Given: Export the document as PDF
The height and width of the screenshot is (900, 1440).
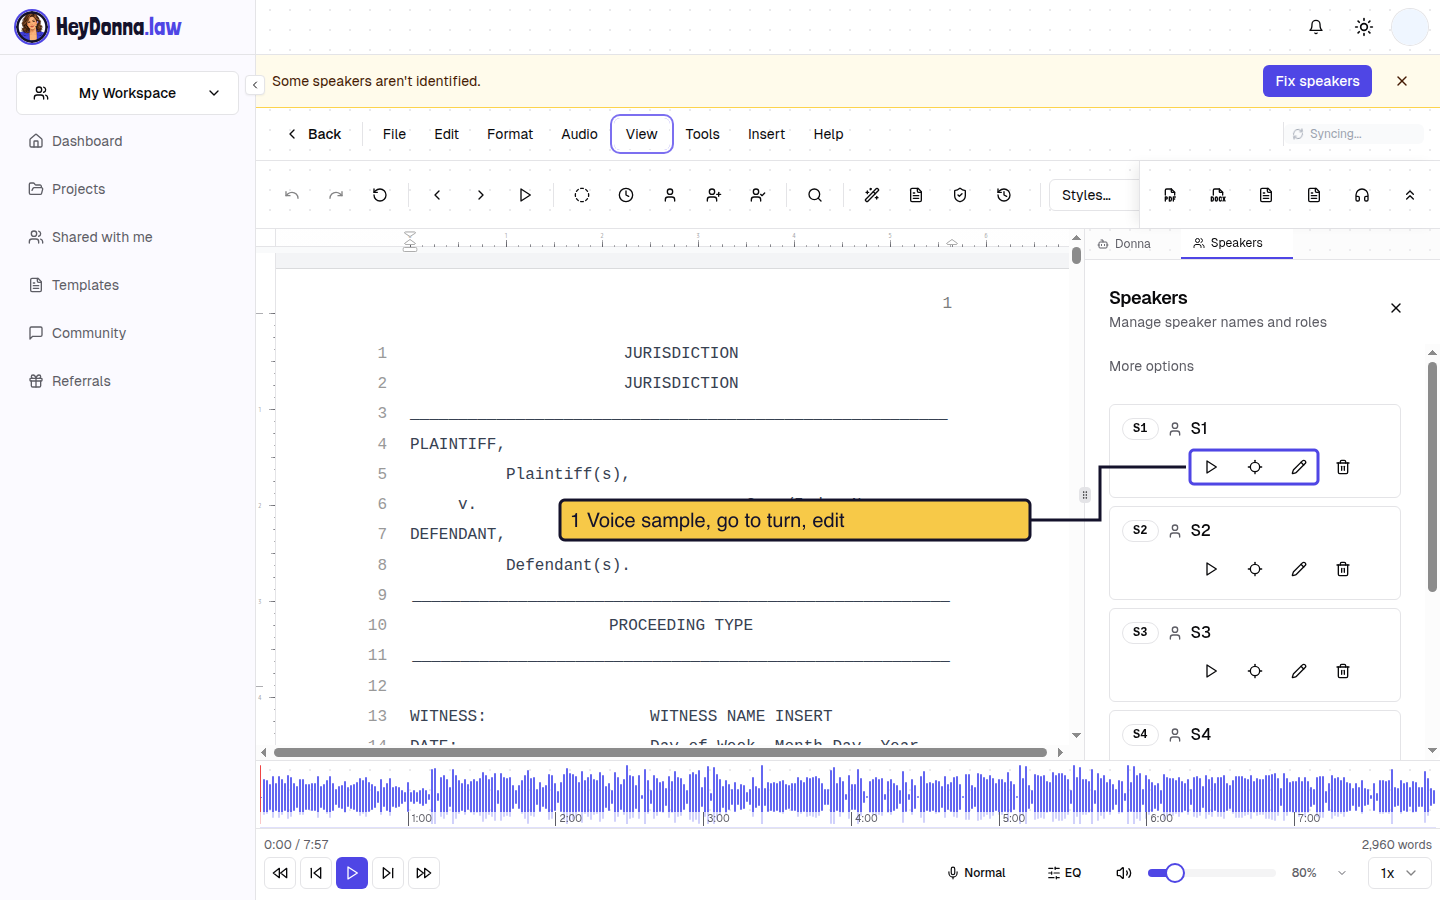Looking at the screenshot, I should [x=1170, y=195].
